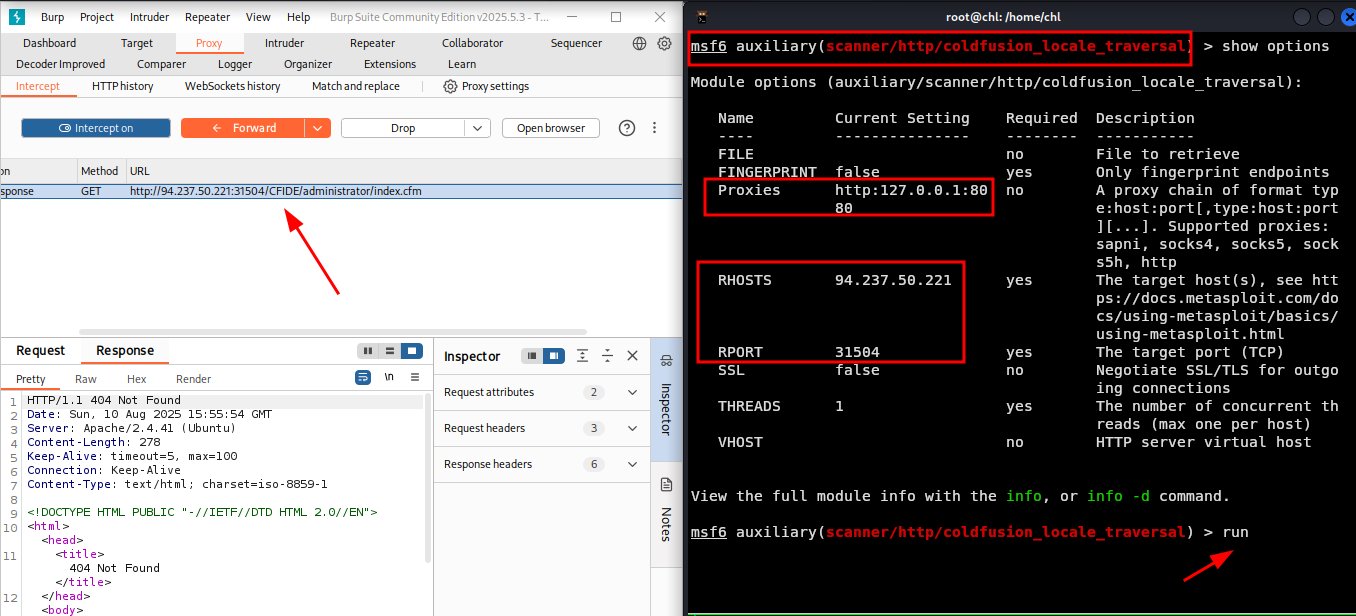Open the View menu
This screenshot has height=616, width=1356.
(x=258, y=17)
